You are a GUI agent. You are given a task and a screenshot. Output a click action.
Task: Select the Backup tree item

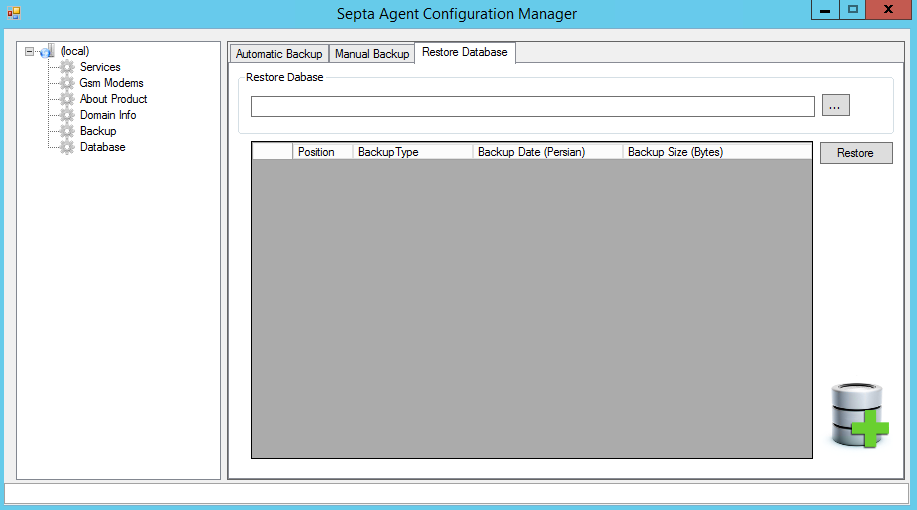(x=98, y=131)
